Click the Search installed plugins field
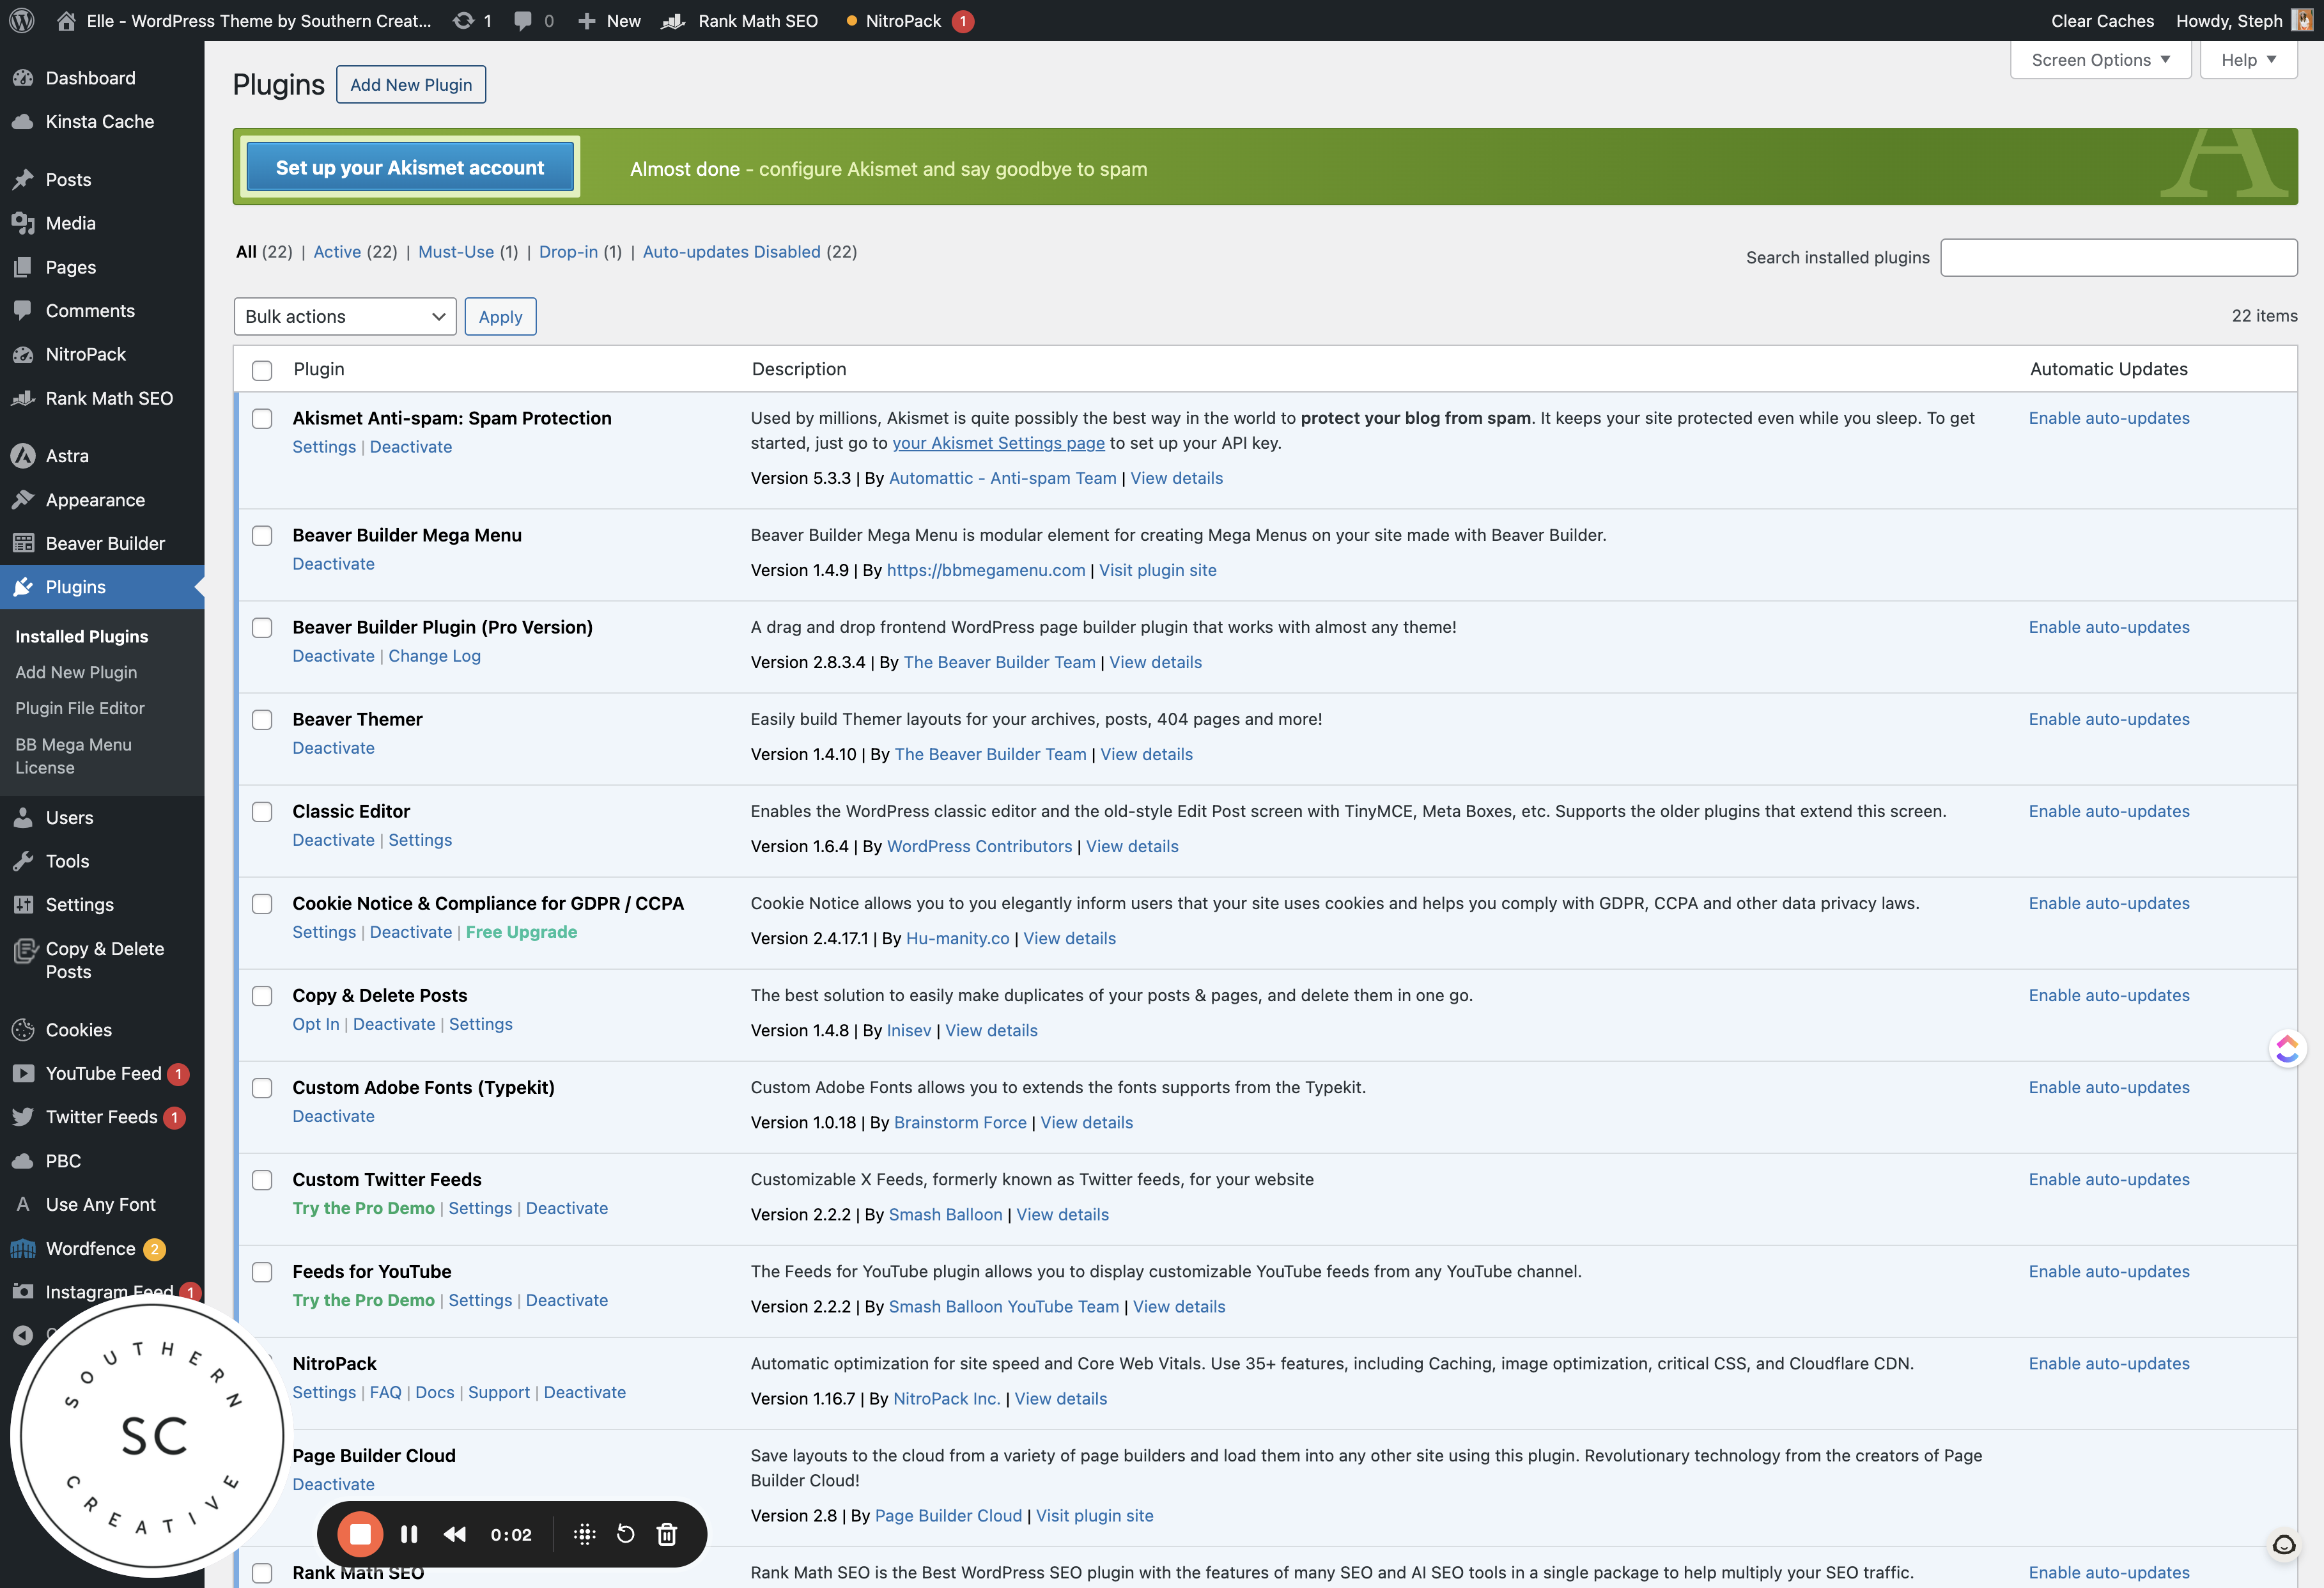 tap(2119, 257)
